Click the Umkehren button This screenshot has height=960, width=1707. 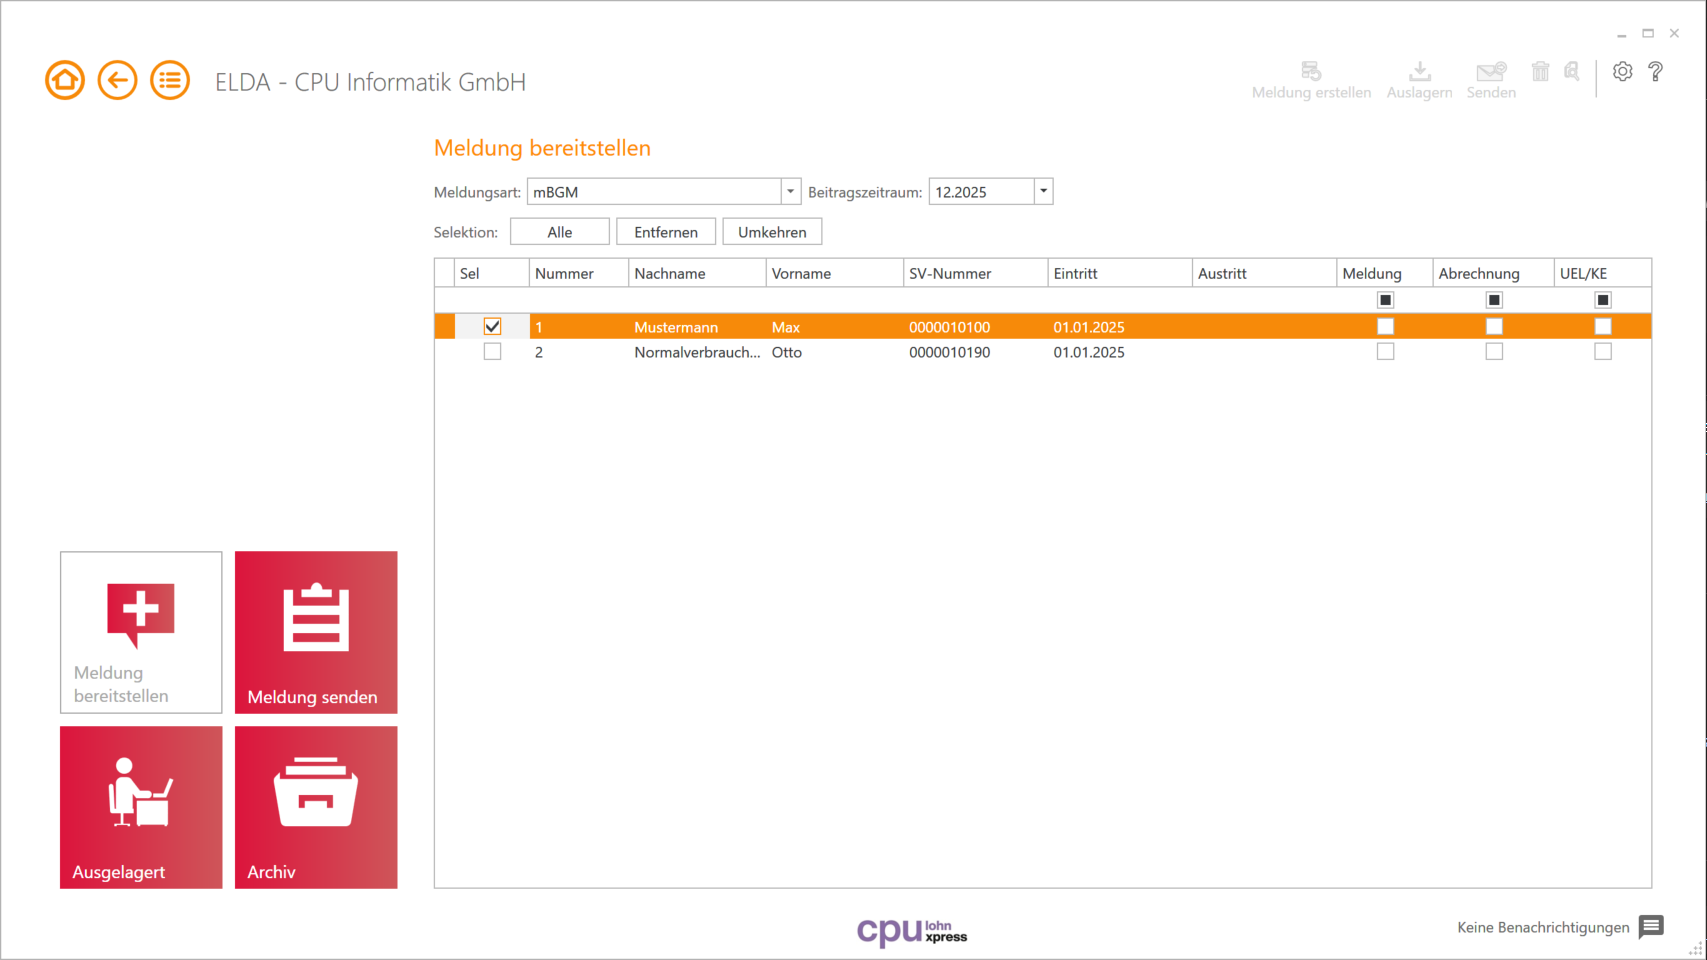(772, 232)
